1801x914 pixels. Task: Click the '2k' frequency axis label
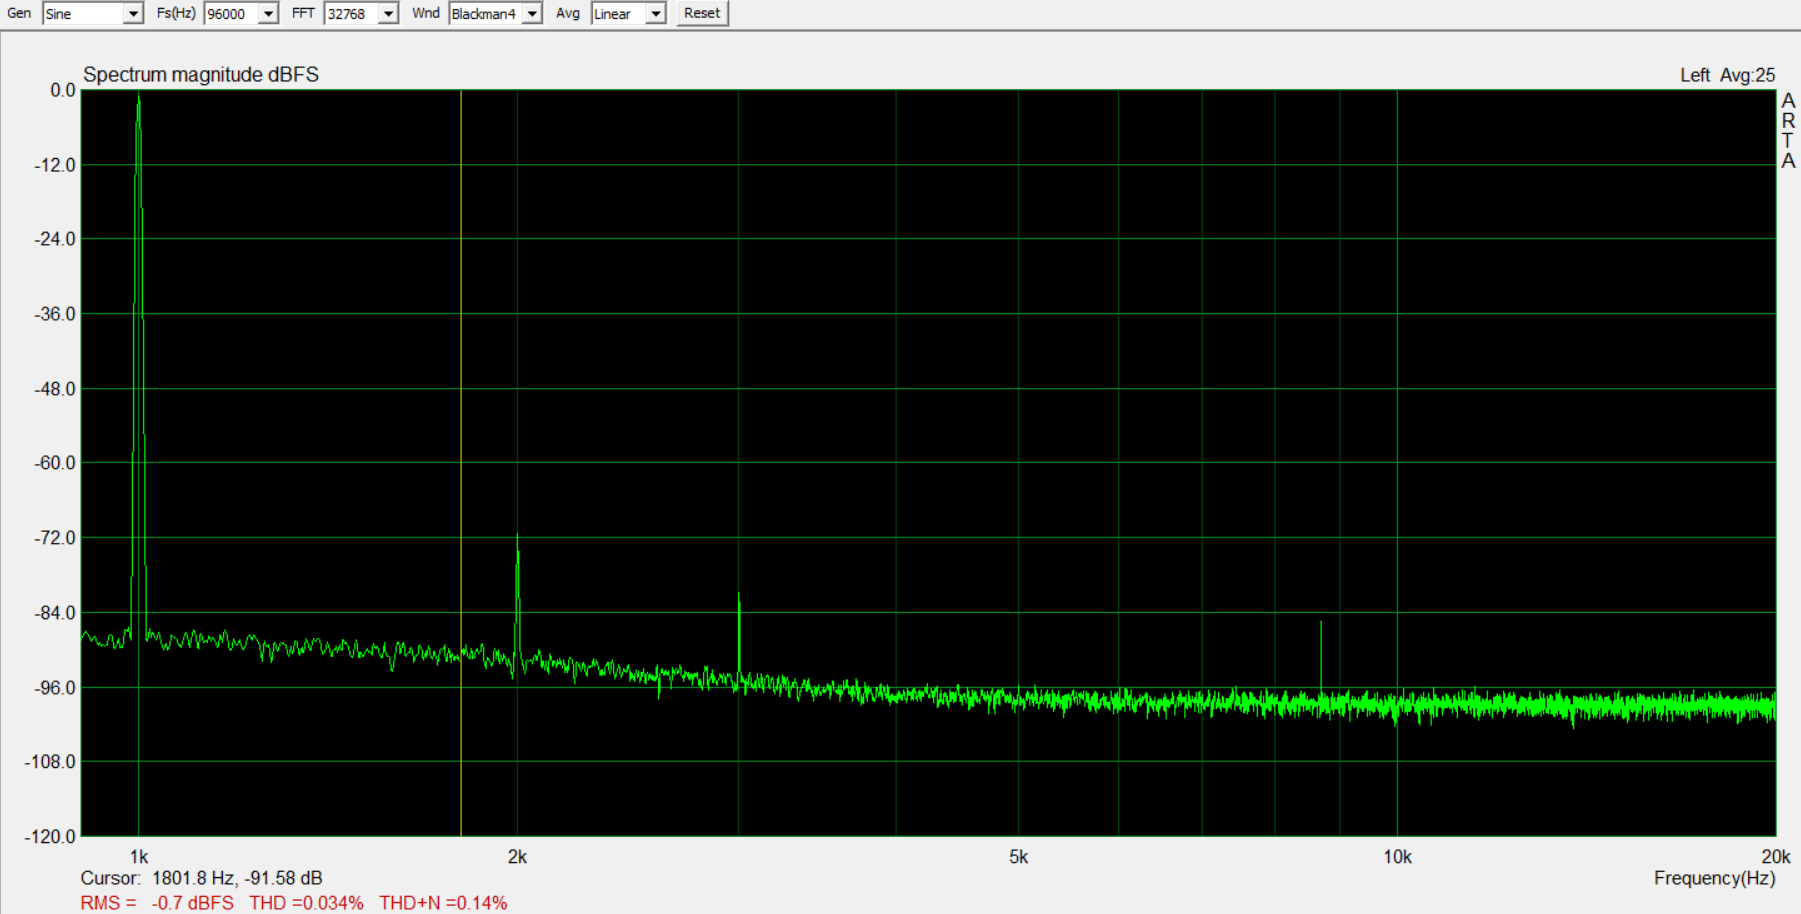click(517, 857)
